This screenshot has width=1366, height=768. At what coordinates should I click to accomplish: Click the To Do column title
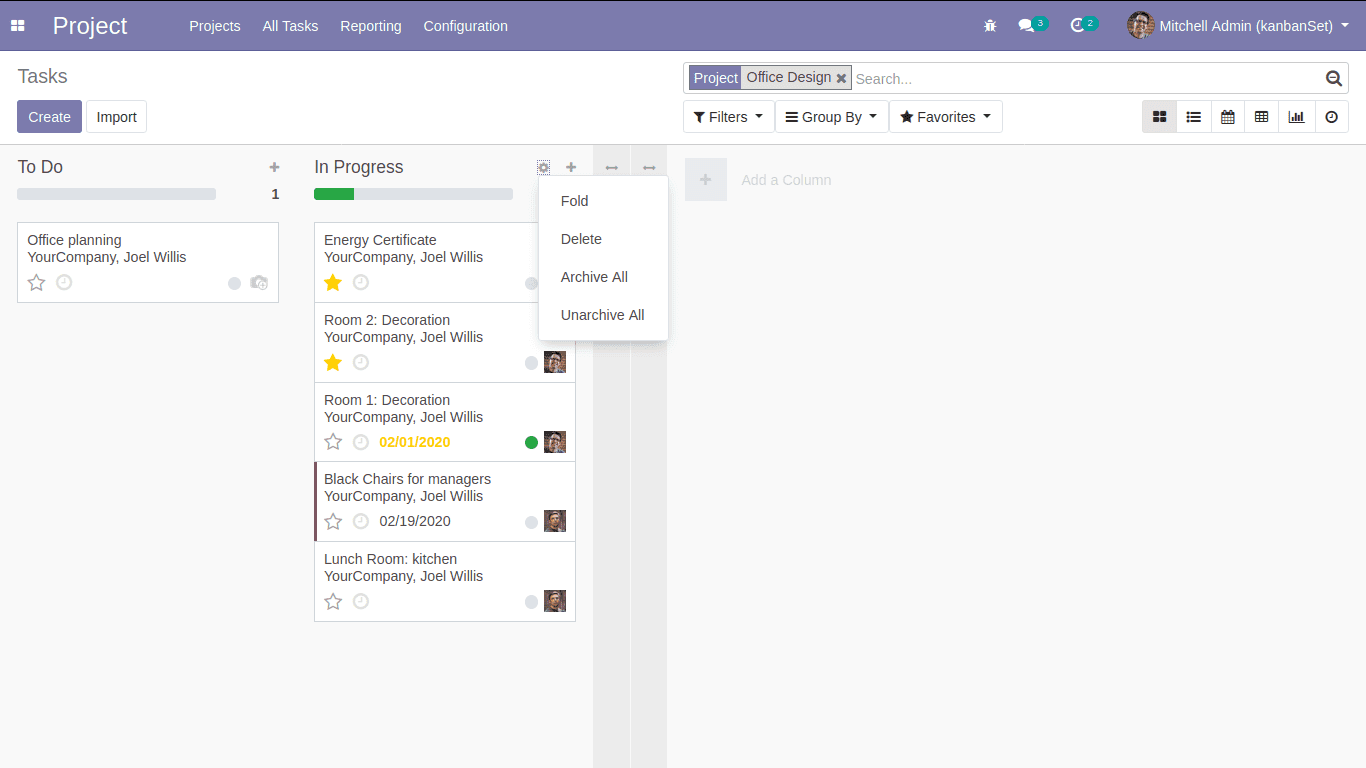point(40,167)
